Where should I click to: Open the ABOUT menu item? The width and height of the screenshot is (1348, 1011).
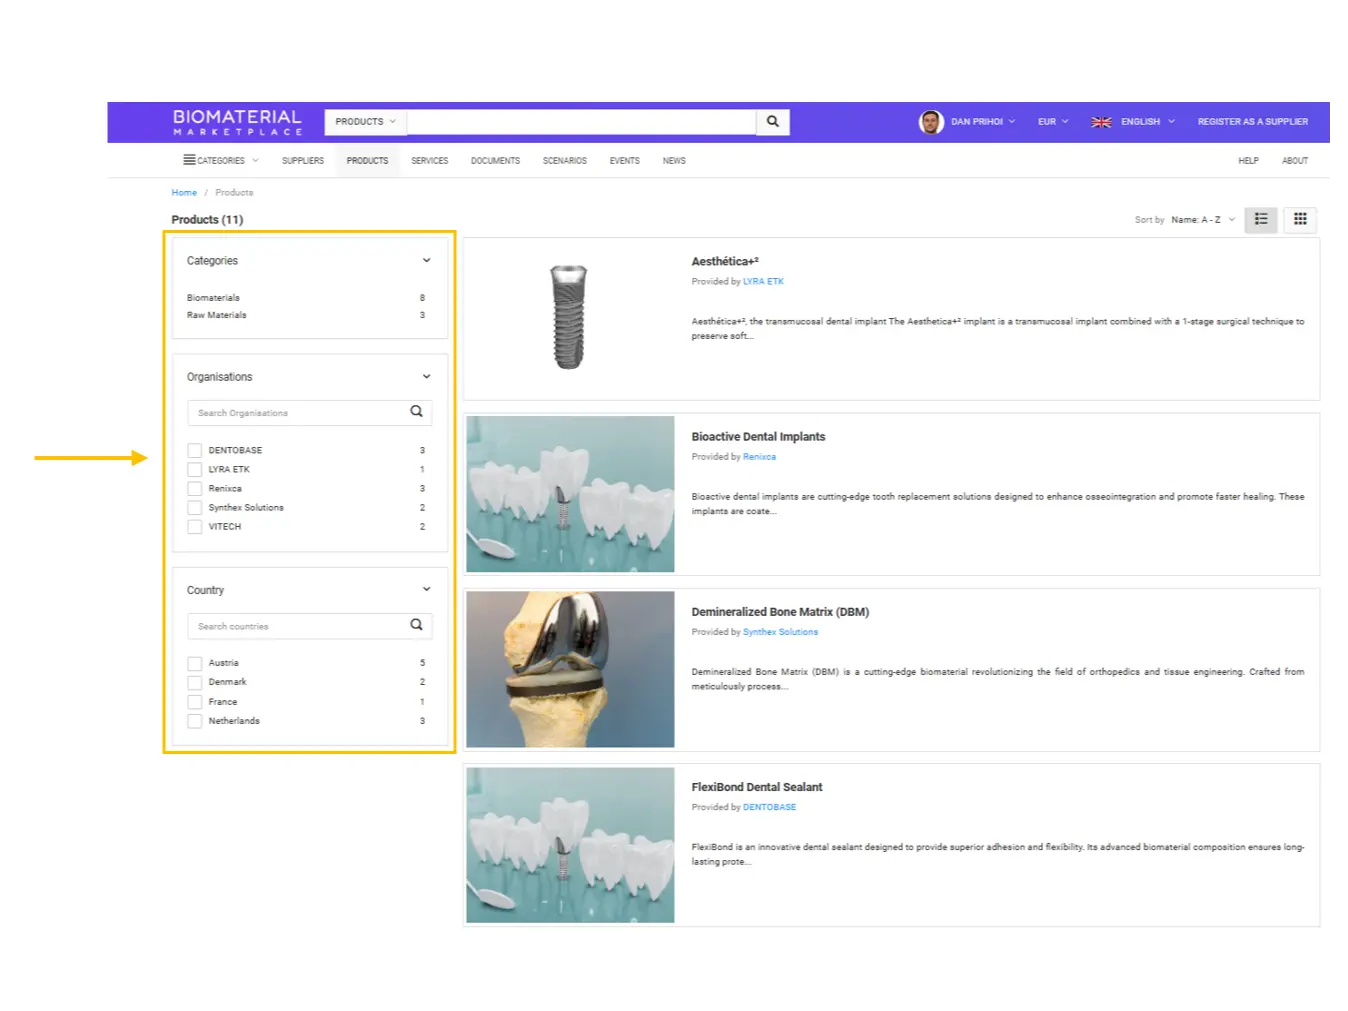click(x=1295, y=161)
